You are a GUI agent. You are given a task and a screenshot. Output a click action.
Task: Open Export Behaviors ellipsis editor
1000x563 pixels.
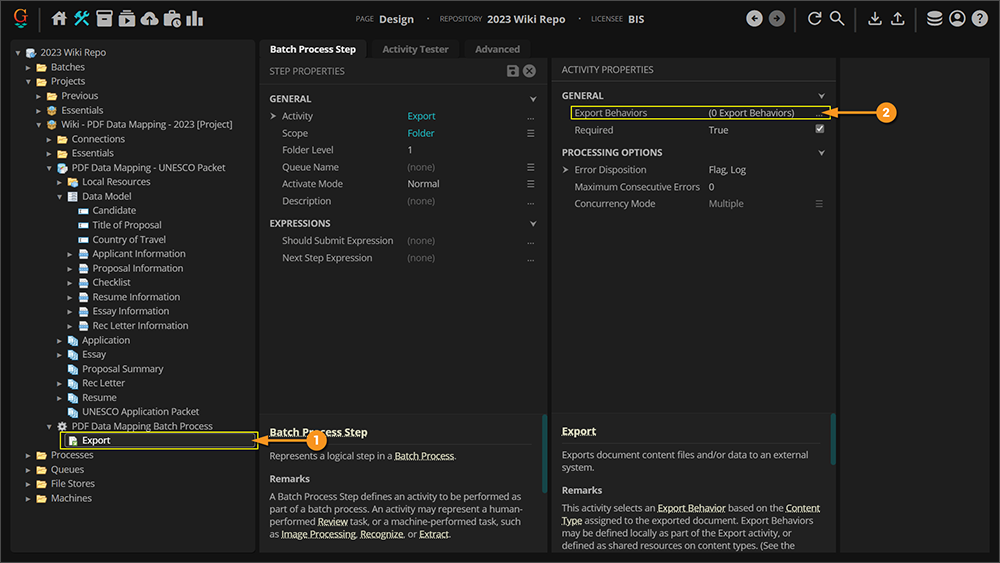tap(820, 114)
